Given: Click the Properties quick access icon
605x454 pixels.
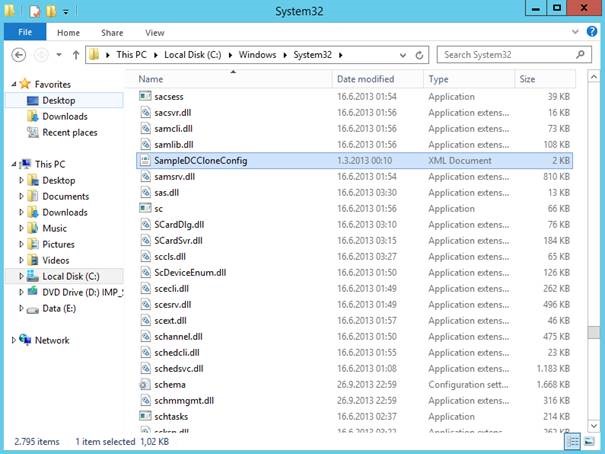Looking at the screenshot, I should (x=35, y=11).
